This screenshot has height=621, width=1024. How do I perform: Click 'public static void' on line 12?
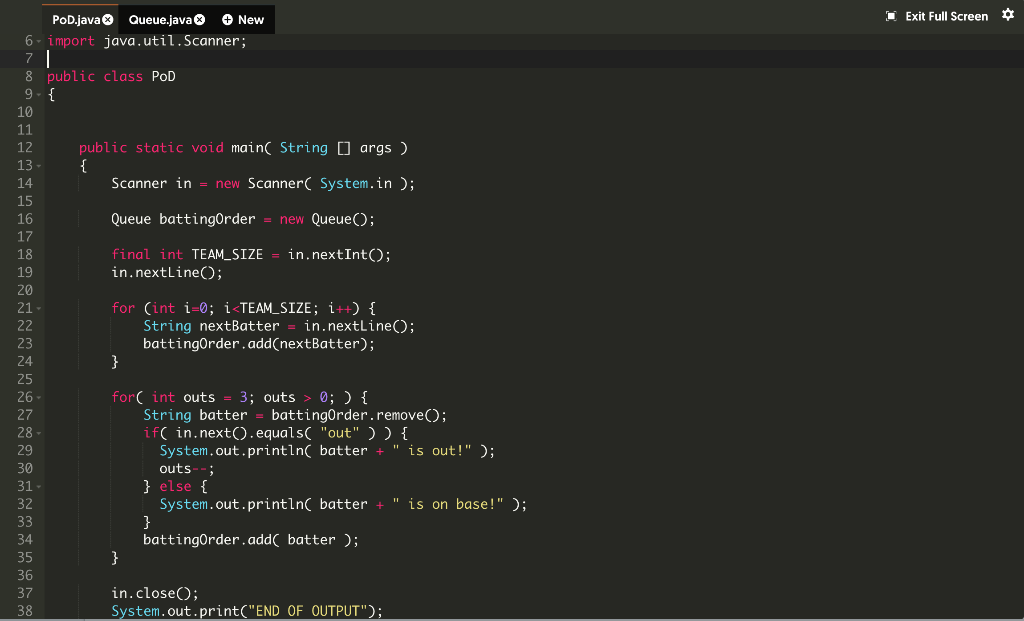pos(151,148)
